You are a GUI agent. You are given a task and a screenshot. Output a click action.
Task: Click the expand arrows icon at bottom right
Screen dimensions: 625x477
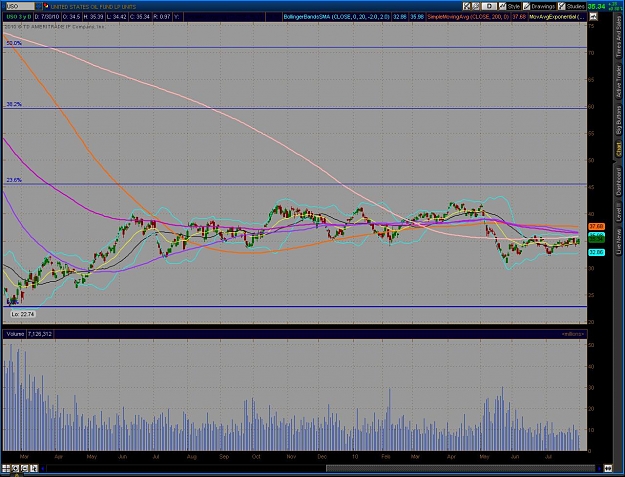point(608,468)
